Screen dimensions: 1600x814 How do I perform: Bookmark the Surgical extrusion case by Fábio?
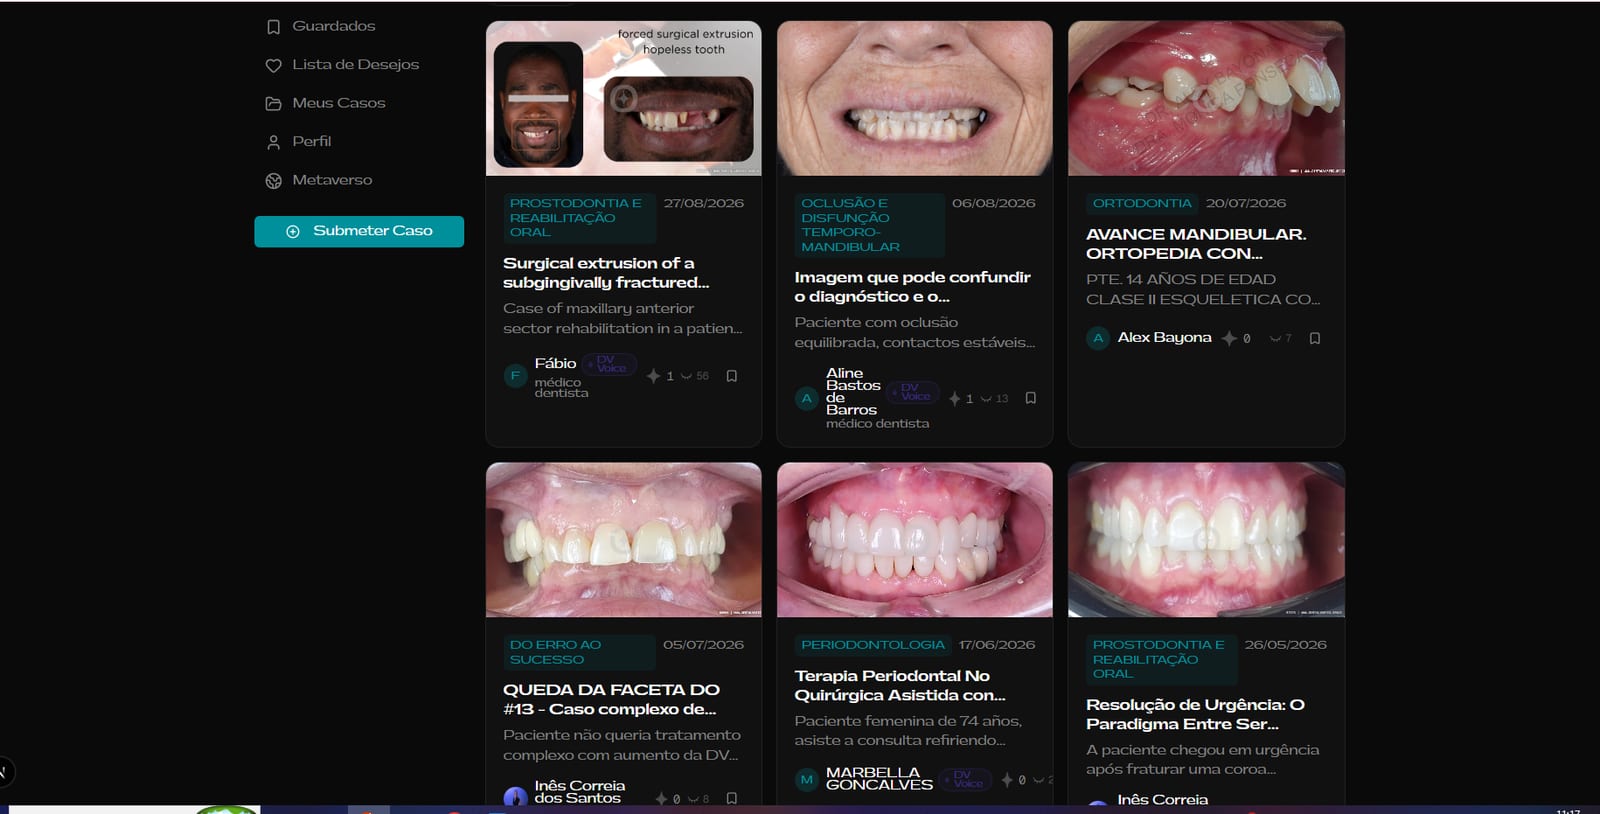click(732, 376)
